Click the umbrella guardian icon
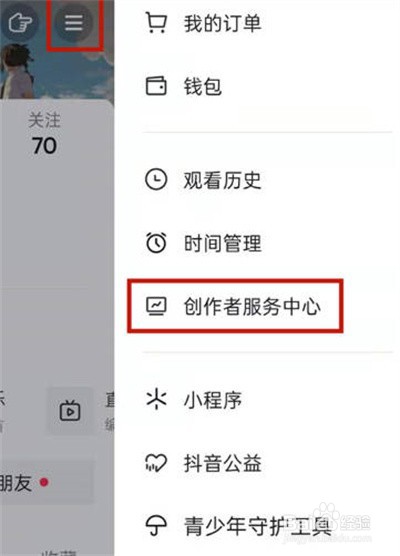 click(x=156, y=526)
